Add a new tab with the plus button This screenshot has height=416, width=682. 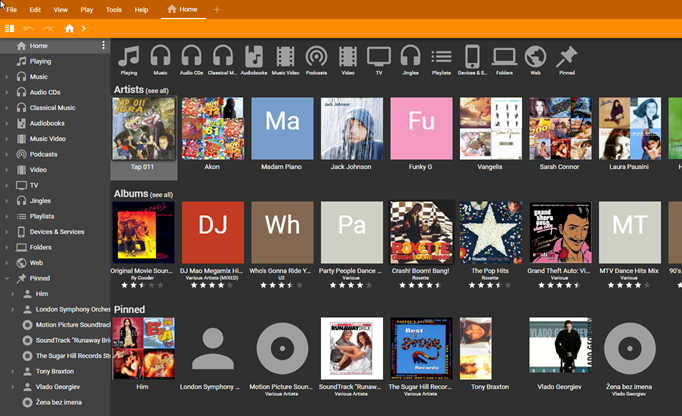click(217, 9)
